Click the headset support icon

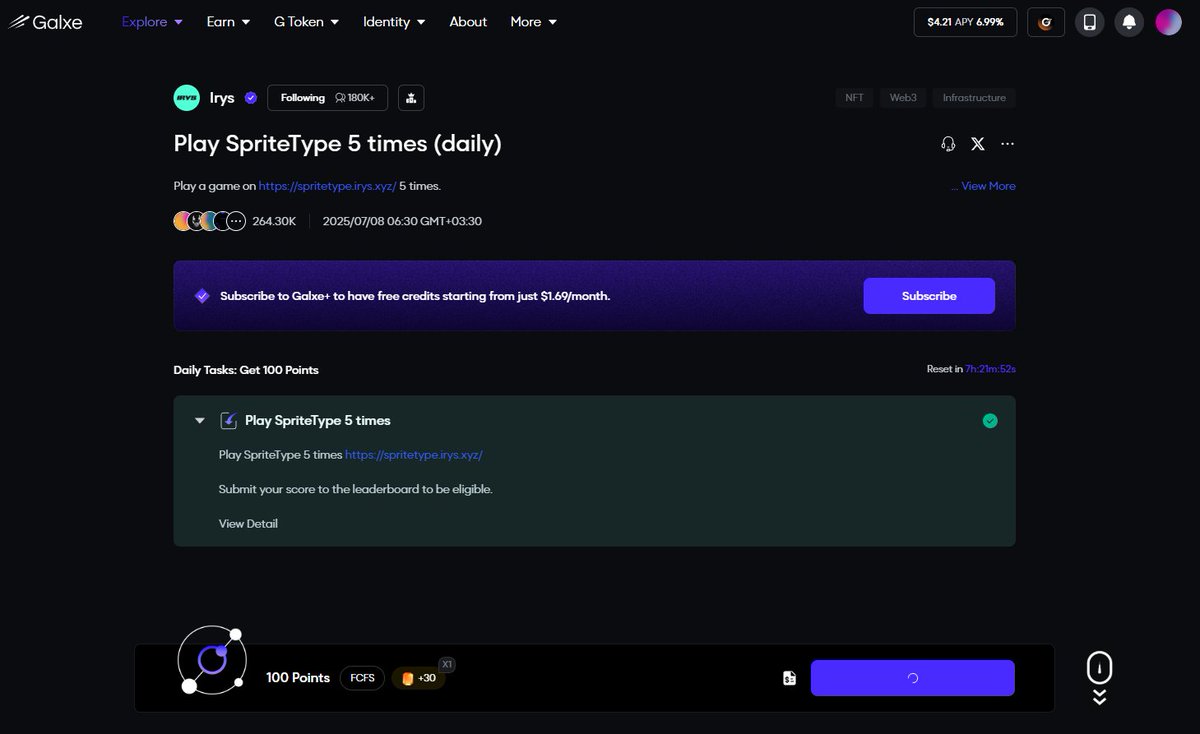(948, 144)
